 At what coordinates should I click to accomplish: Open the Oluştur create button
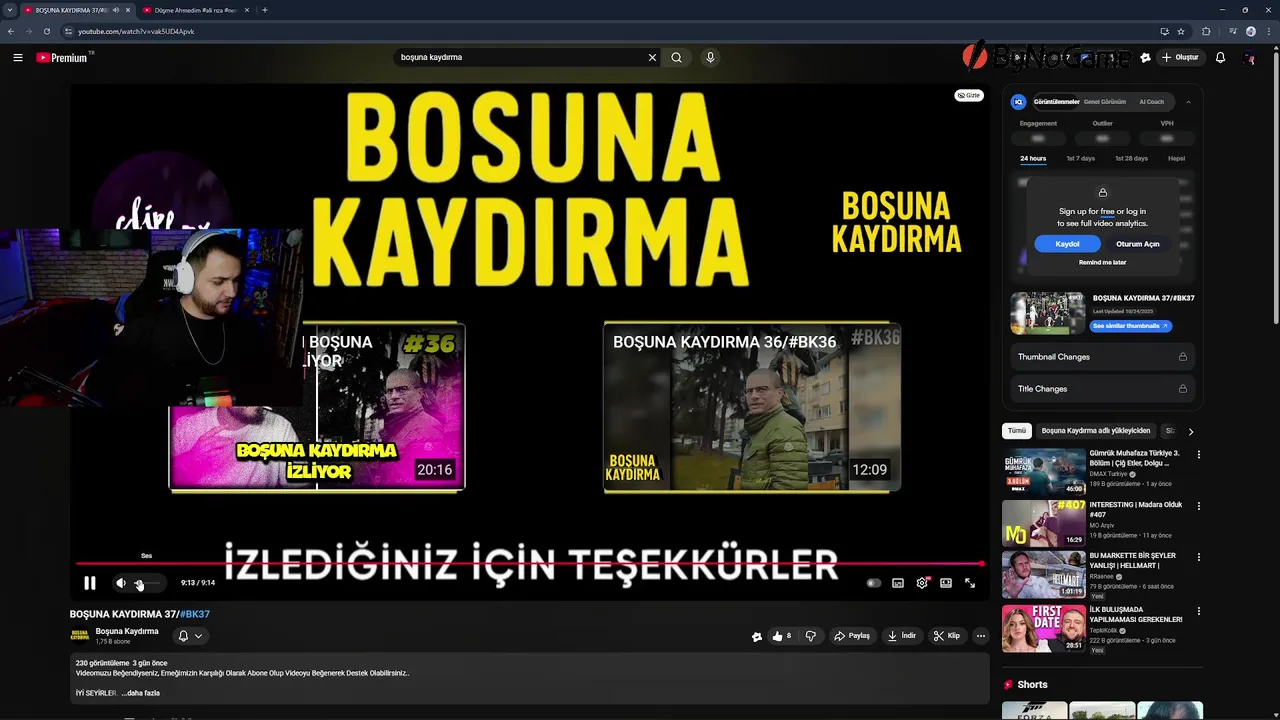tap(1180, 58)
